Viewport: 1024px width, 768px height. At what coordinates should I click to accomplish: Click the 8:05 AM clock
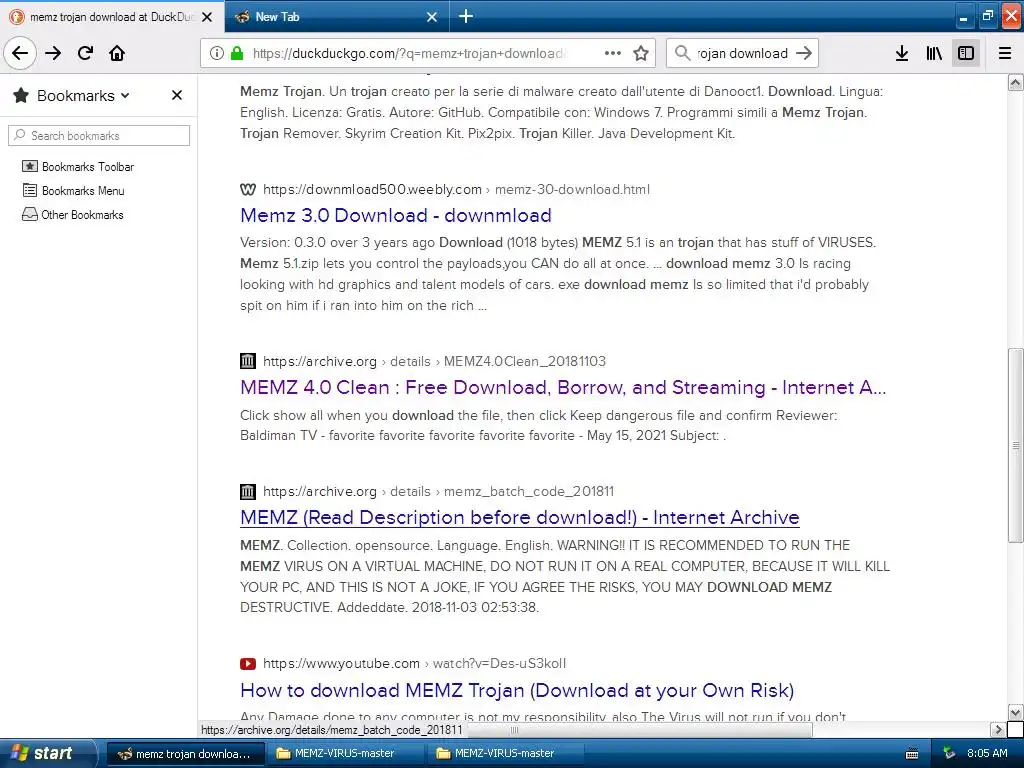click(987, 754)
